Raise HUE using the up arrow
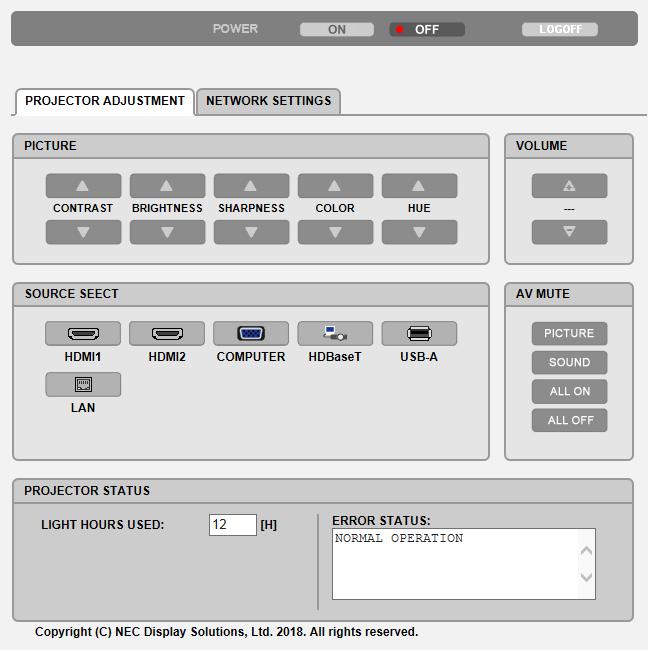 tap(419, 186)
